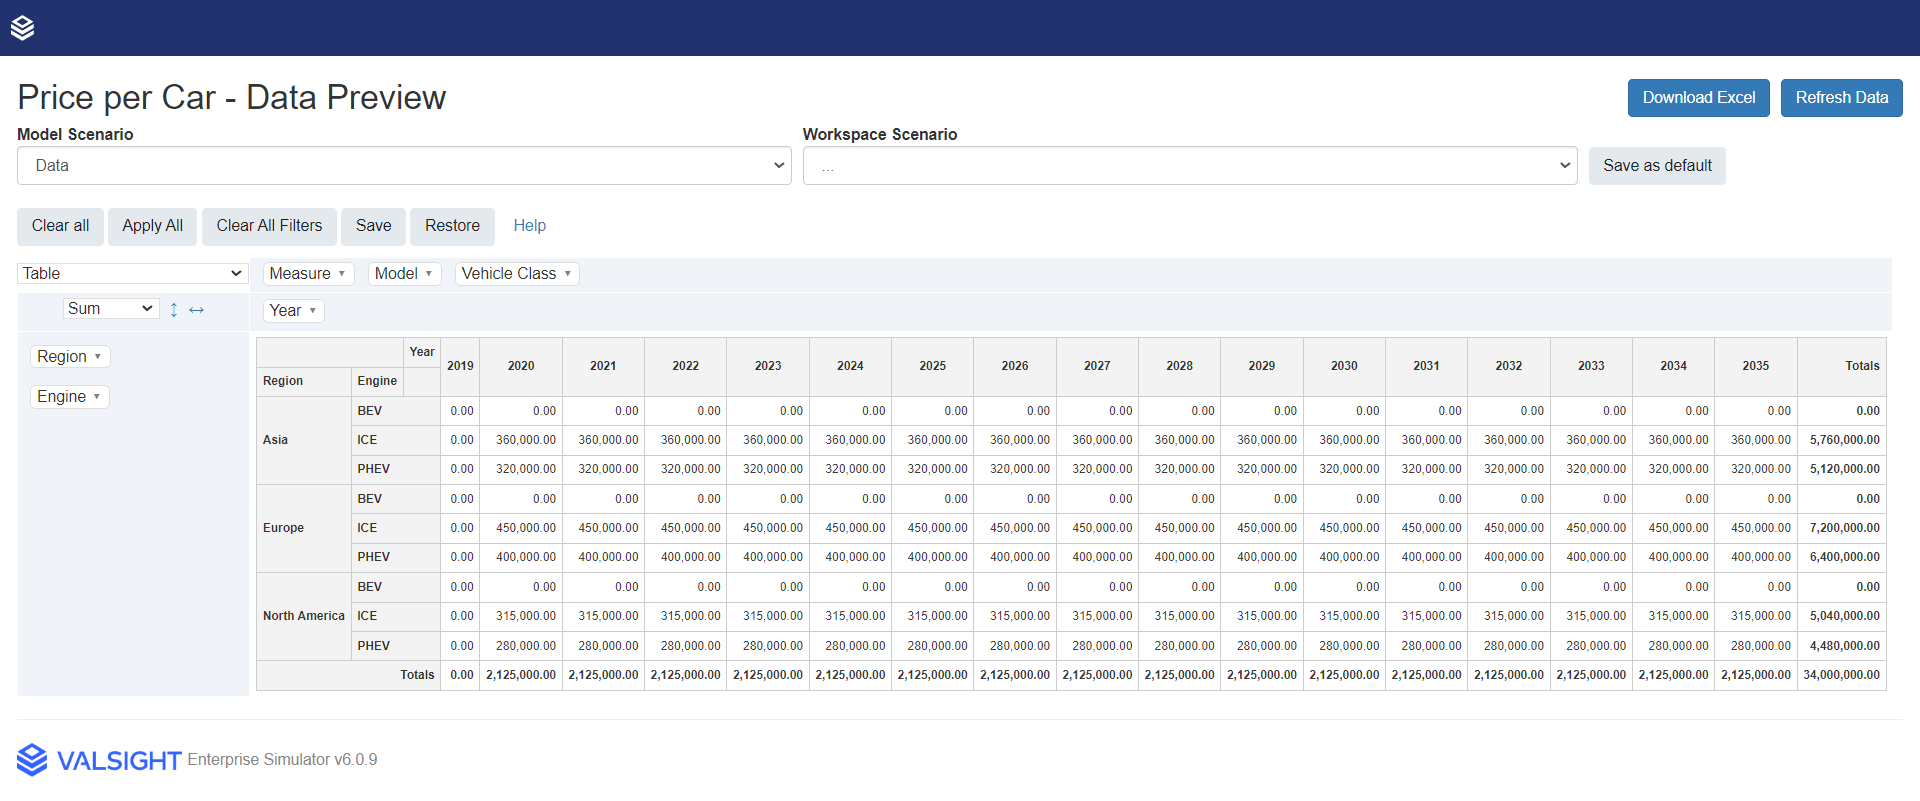Image resolution: width=1920 pixels, height=801 pixels.
Task: Click the grand total cell 34,000,000.00
Action: point(1841,675)
